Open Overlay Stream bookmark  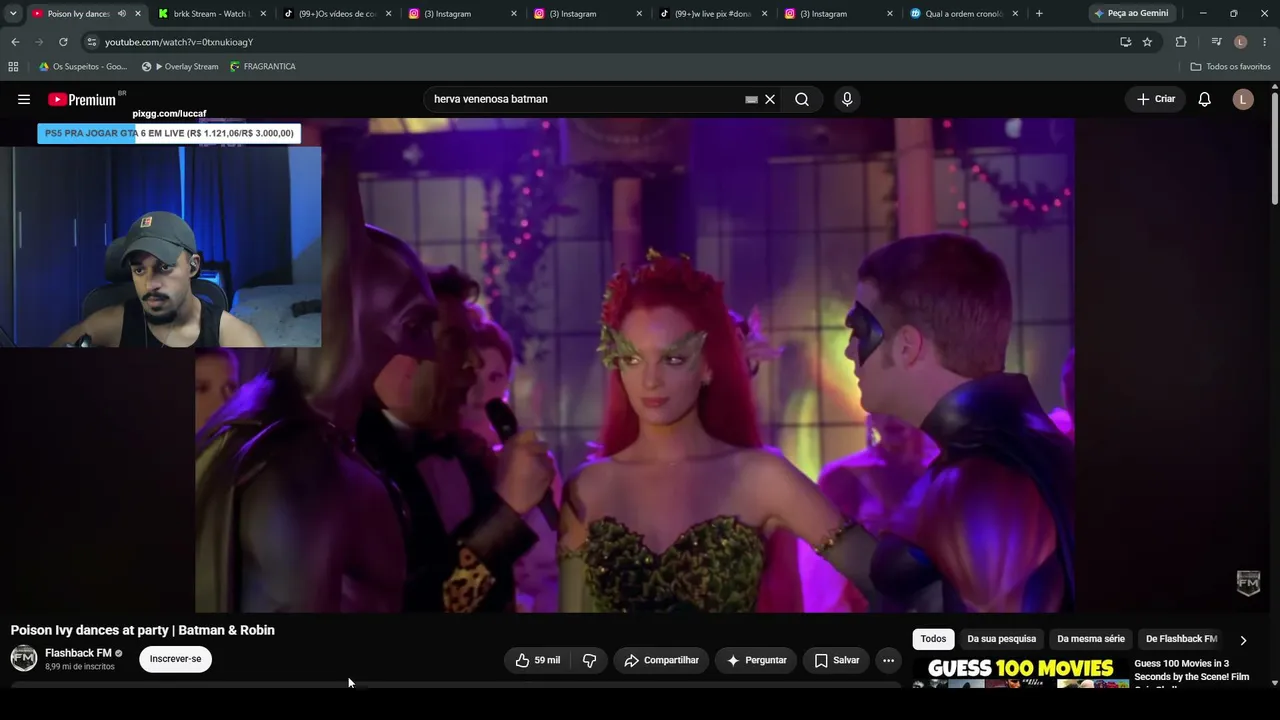[180, 67]
